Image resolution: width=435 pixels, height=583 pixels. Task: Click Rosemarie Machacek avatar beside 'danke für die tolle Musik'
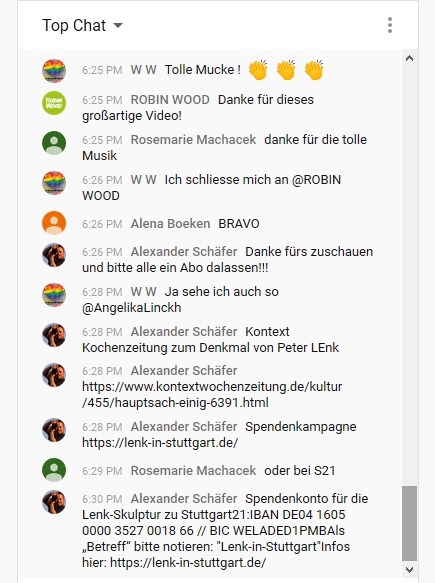tap(54, 143)
